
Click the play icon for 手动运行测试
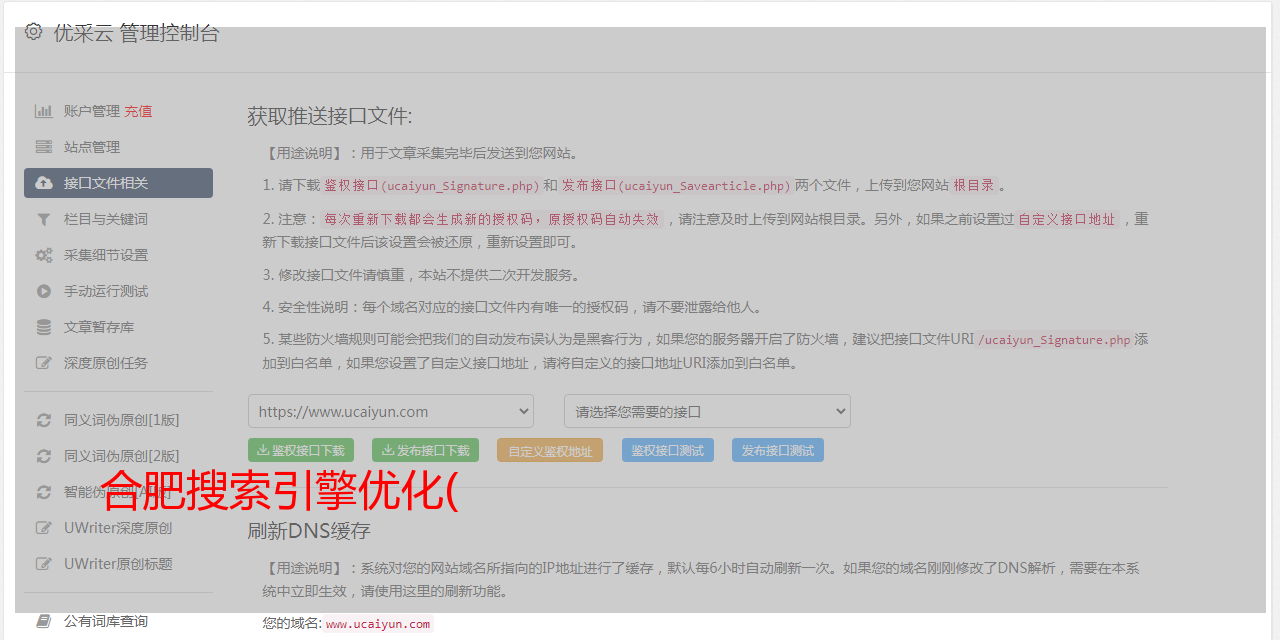[44, 291]
